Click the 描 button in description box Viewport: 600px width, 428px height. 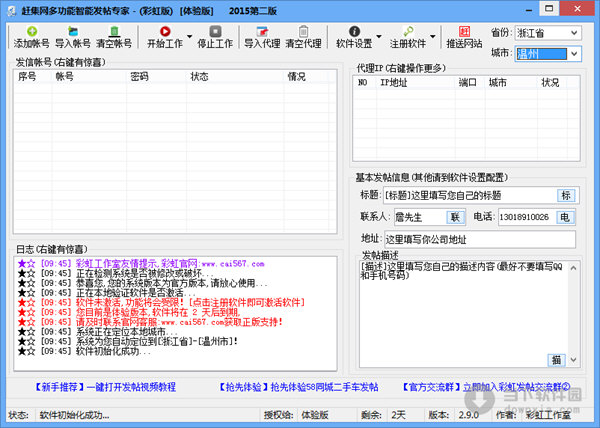pyautogui.click(x=556, y=360)
